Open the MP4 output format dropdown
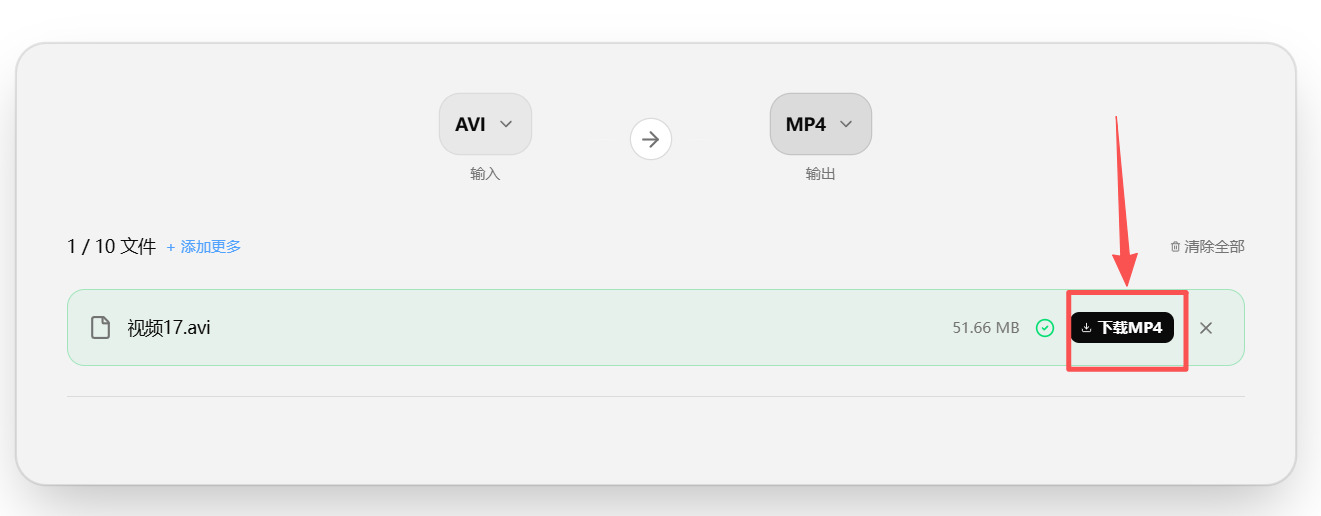The width and height of the screenshot is (1321, 516). coord(821,124)
